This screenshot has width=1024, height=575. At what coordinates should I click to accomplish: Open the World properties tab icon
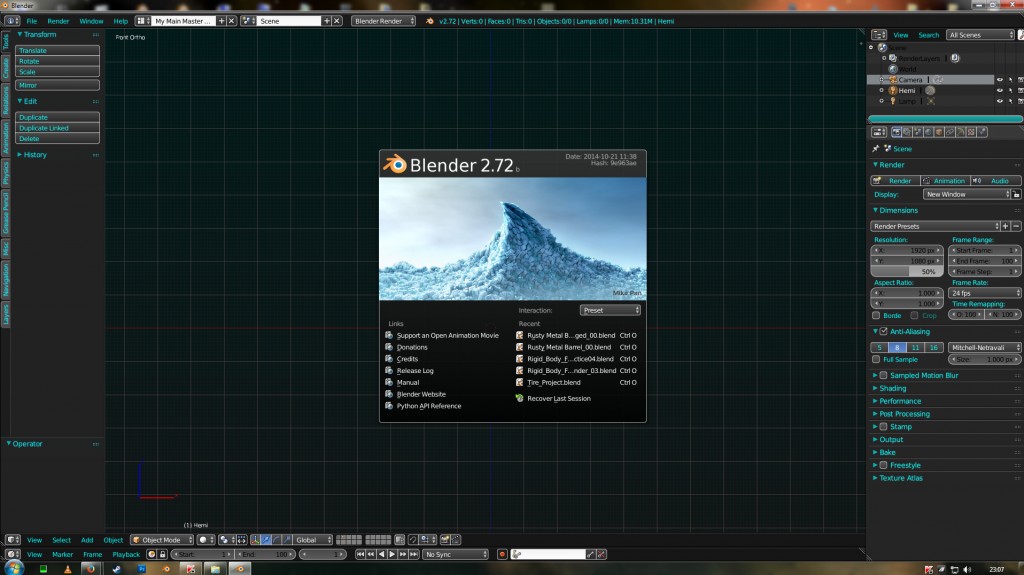coord(928,132)
